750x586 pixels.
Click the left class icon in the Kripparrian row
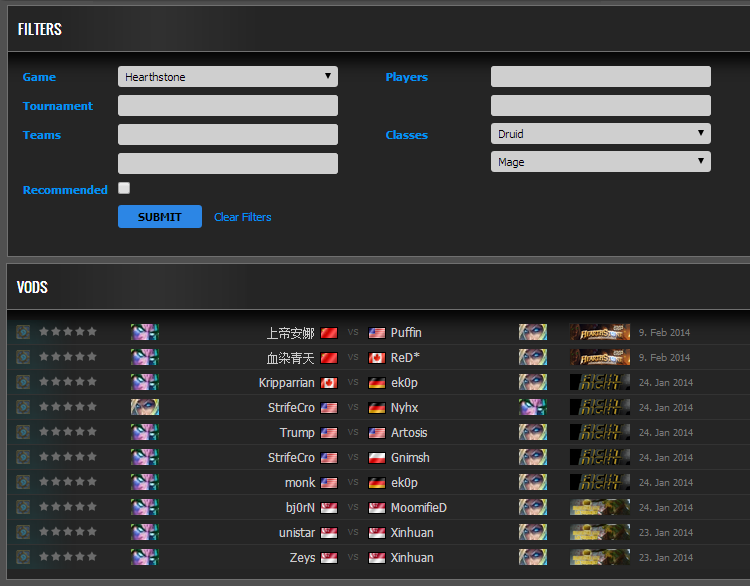tap(144, 382)
